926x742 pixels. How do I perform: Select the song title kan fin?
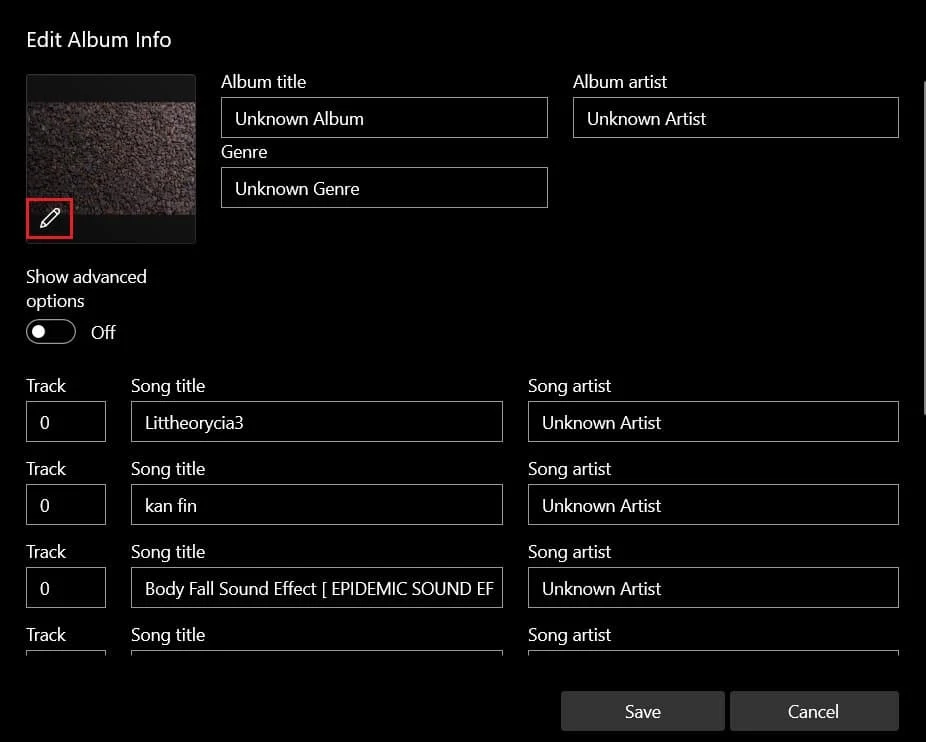tap(316, 505)
